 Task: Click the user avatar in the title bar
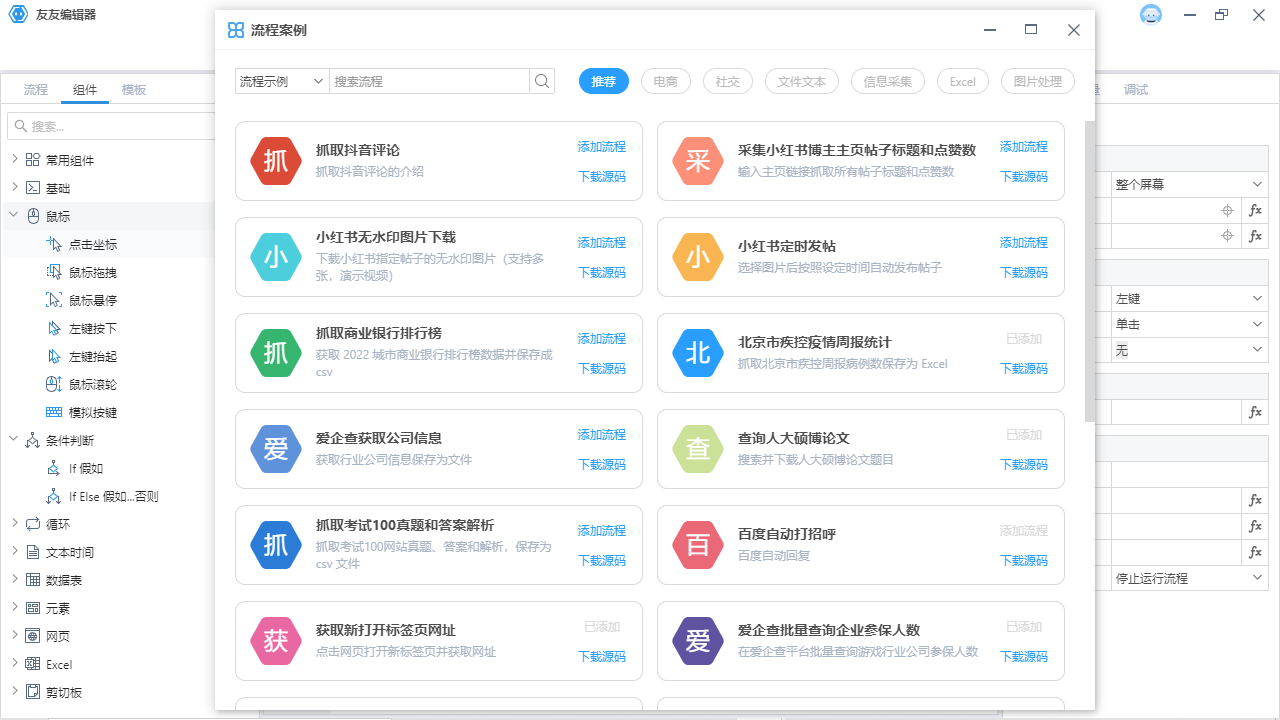1151,15
